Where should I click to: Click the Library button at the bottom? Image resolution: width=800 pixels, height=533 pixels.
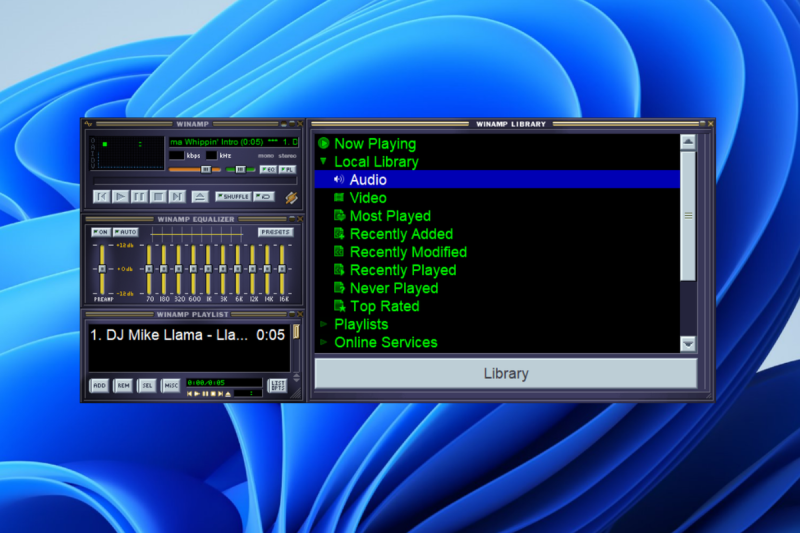[506, 373]
